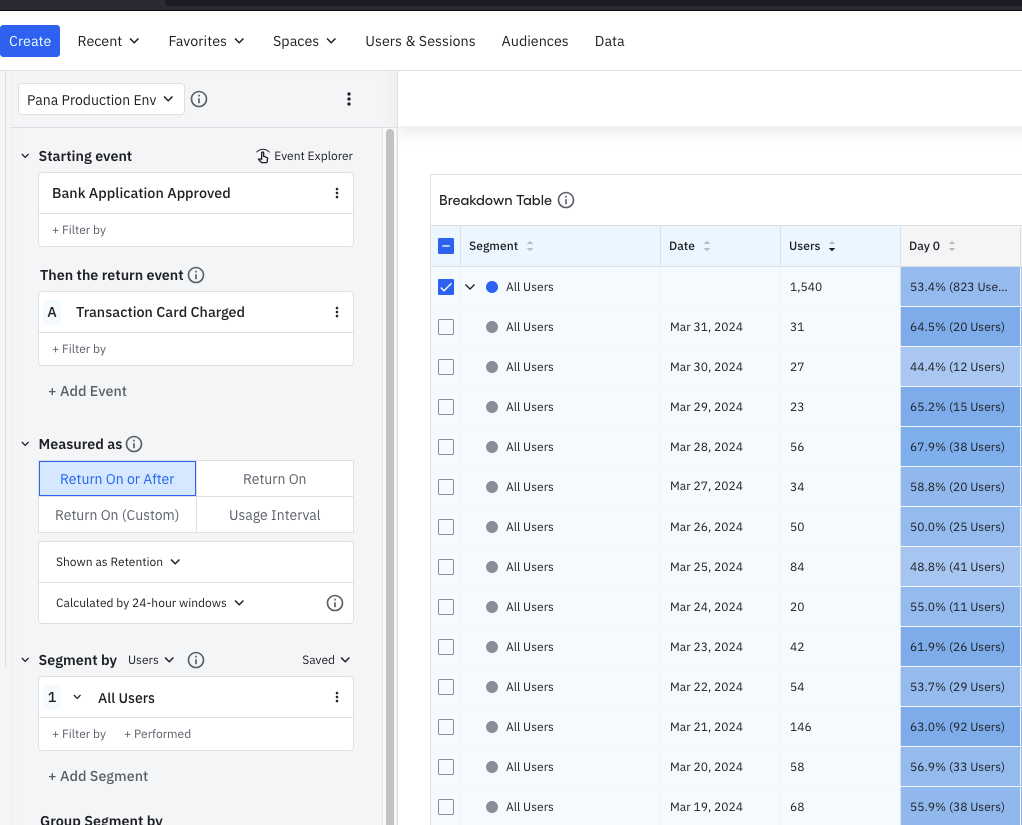The width and height of the screenshot is (1022, 825).
Task: Open the Recent menu
Action: click(x=108, y=41)
